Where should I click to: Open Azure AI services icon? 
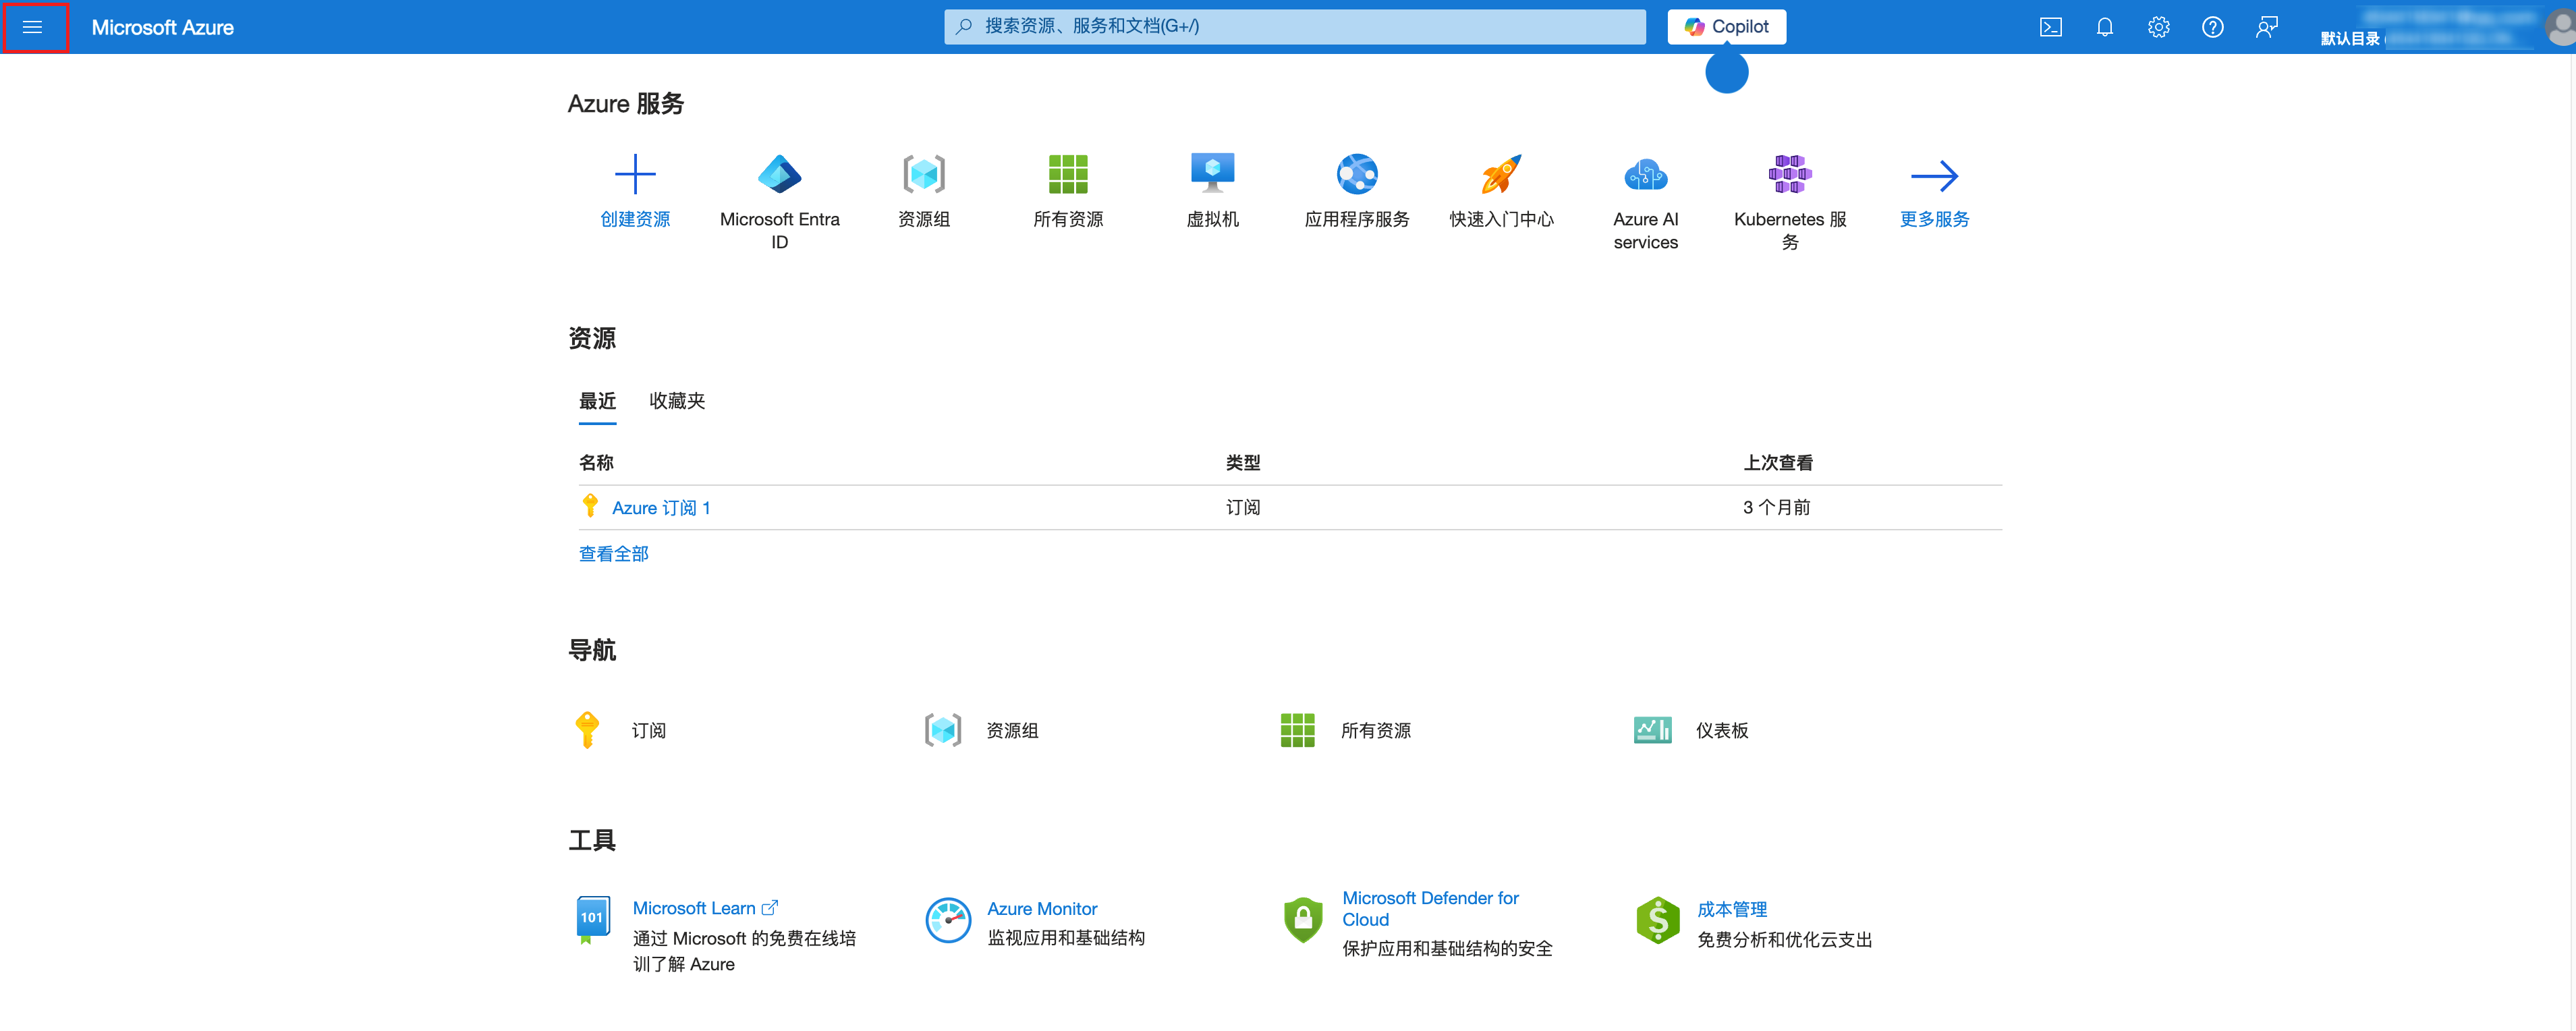[1645, 176]
